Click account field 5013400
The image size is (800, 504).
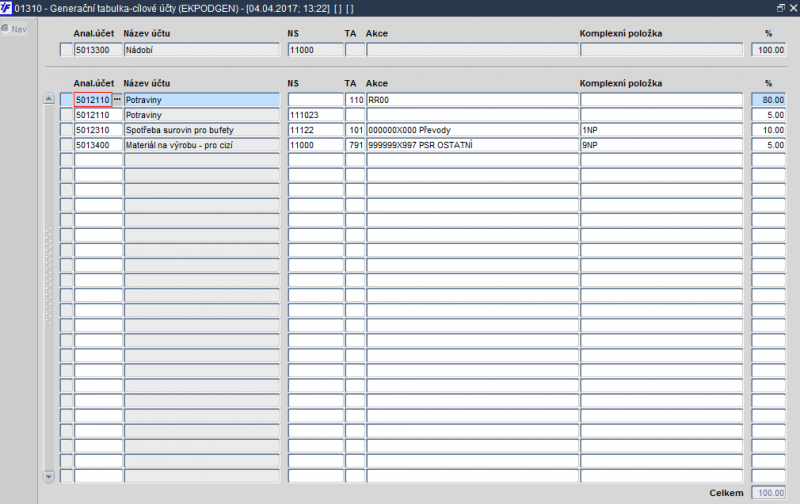point(98,145)
